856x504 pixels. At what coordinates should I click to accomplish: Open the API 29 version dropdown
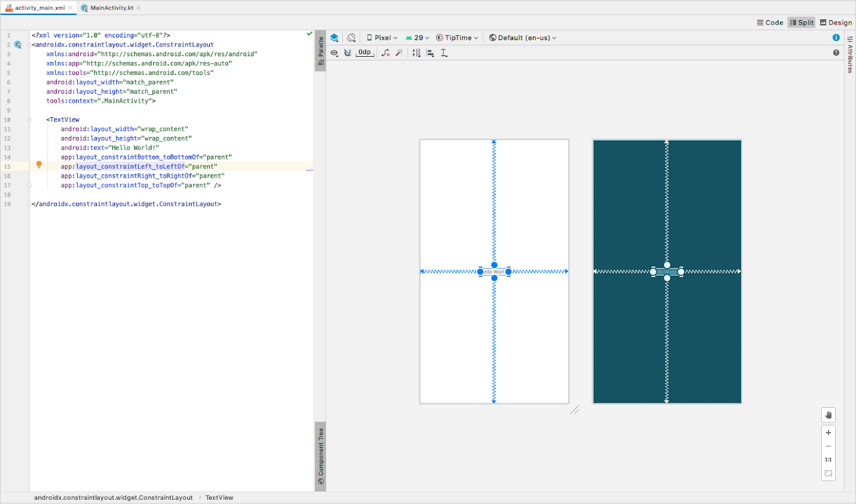pyautogui.click(x=417, y=38)
